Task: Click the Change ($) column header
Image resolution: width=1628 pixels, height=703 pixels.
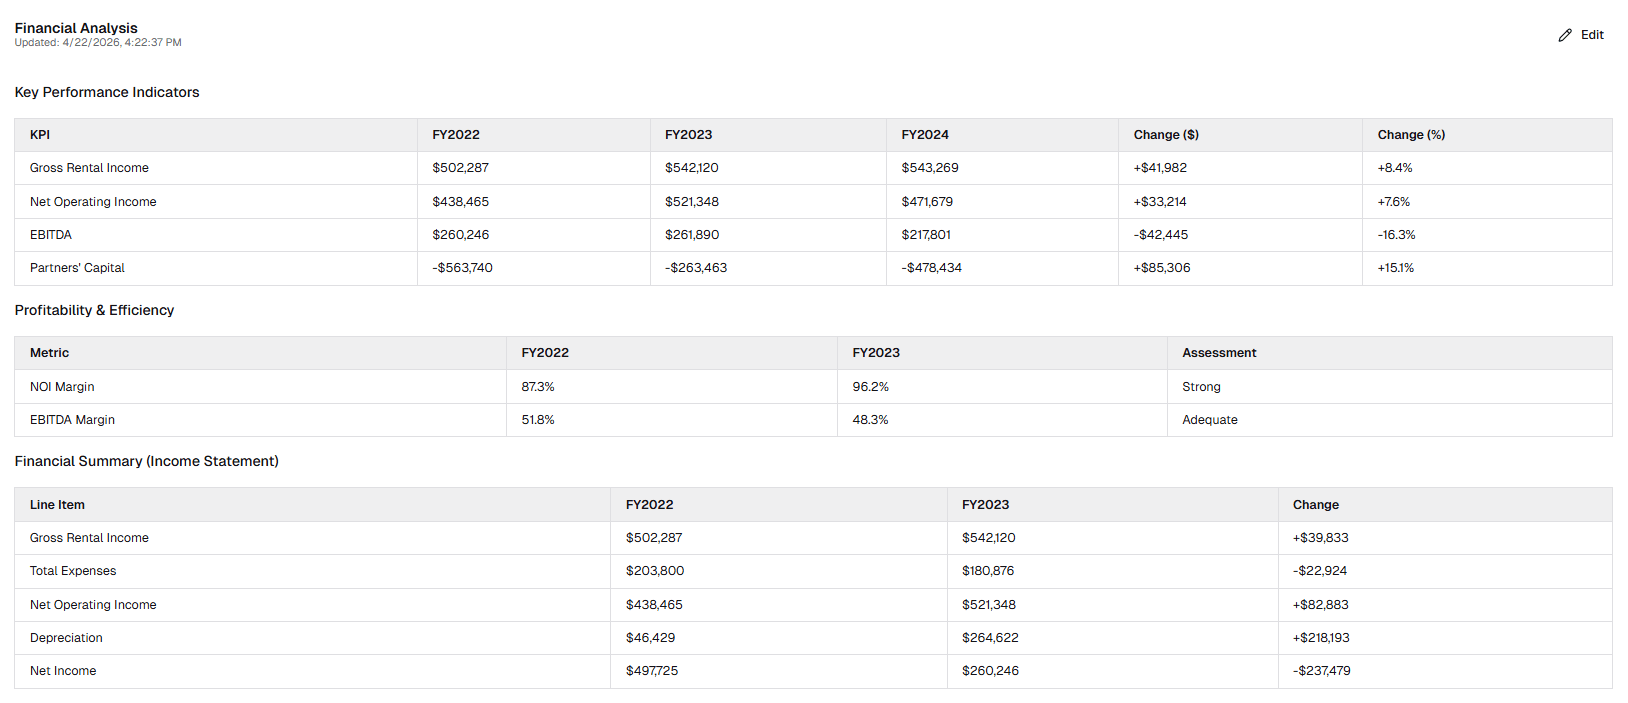Action: point(1166,135)
